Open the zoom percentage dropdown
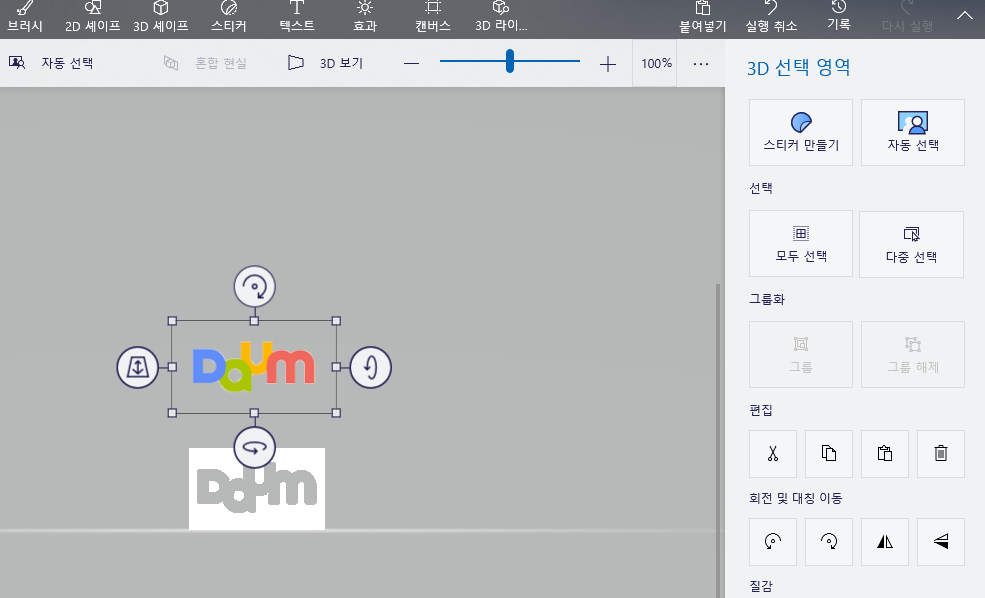985x598 pixels. click(654, 63)
